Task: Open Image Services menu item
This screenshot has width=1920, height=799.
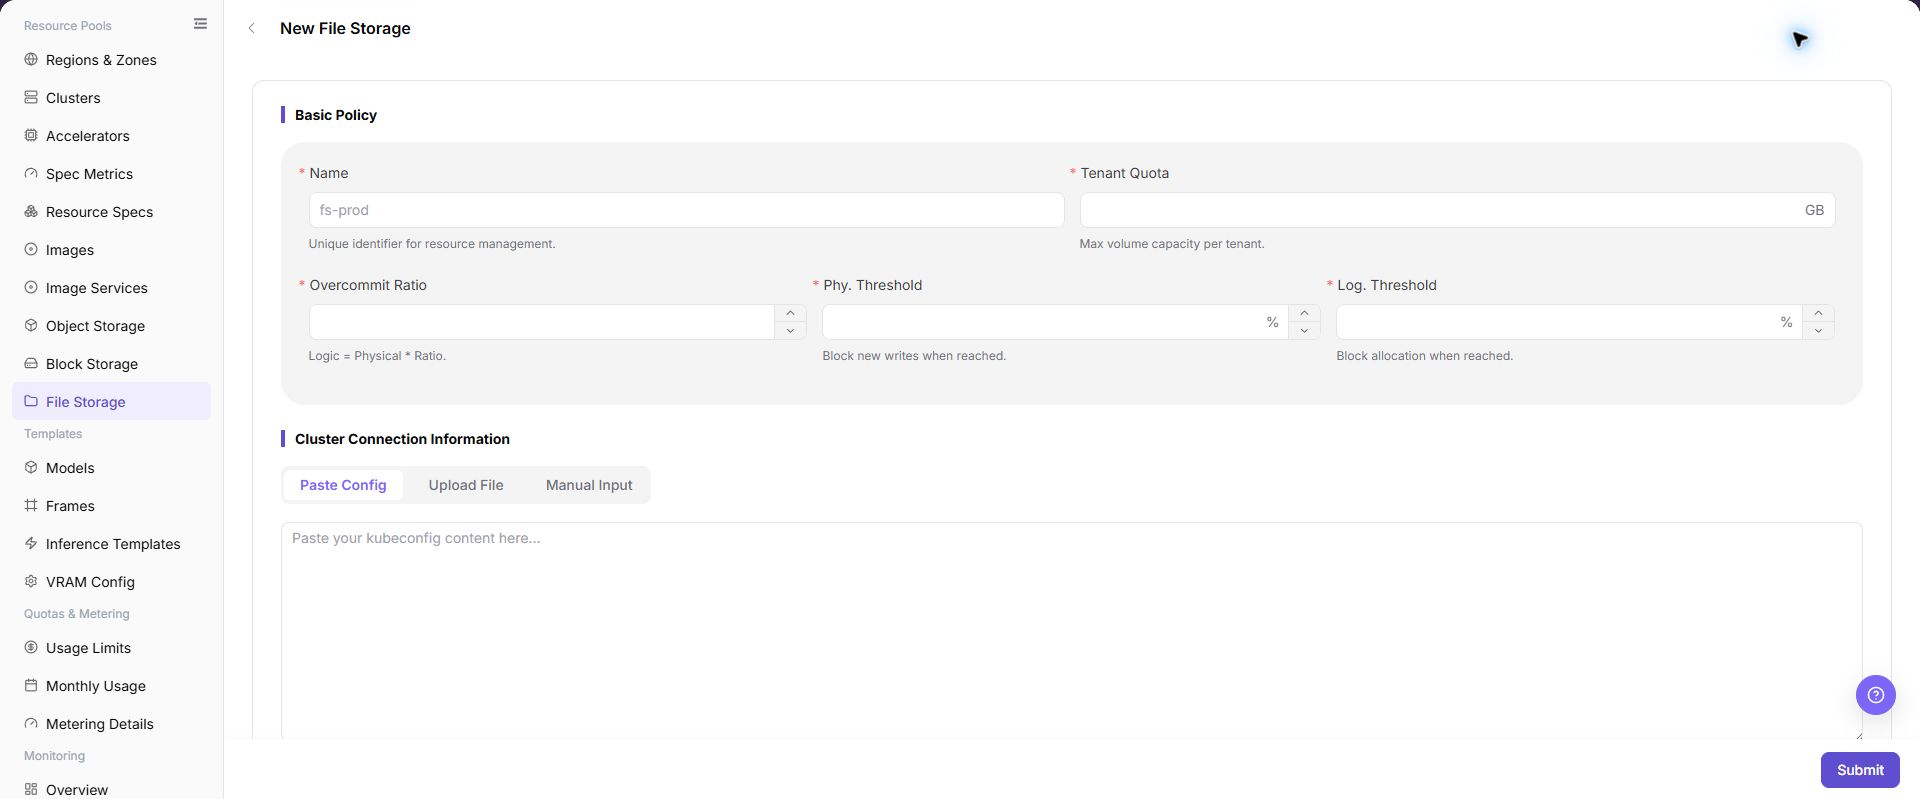Action: 111,288
